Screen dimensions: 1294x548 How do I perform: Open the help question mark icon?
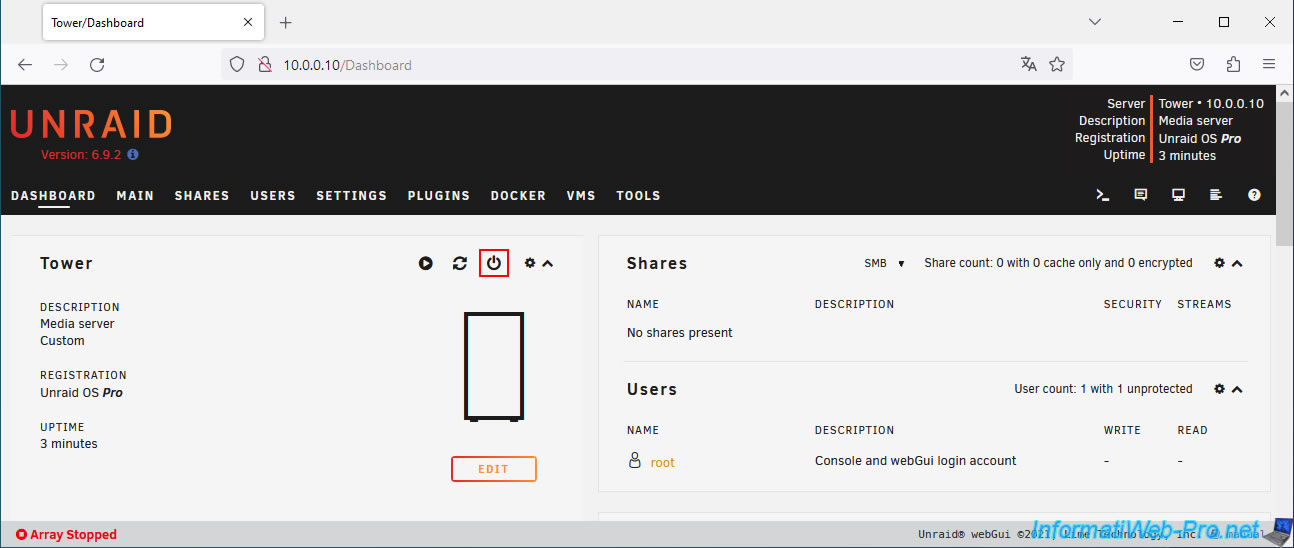(x=1254, y=195)
